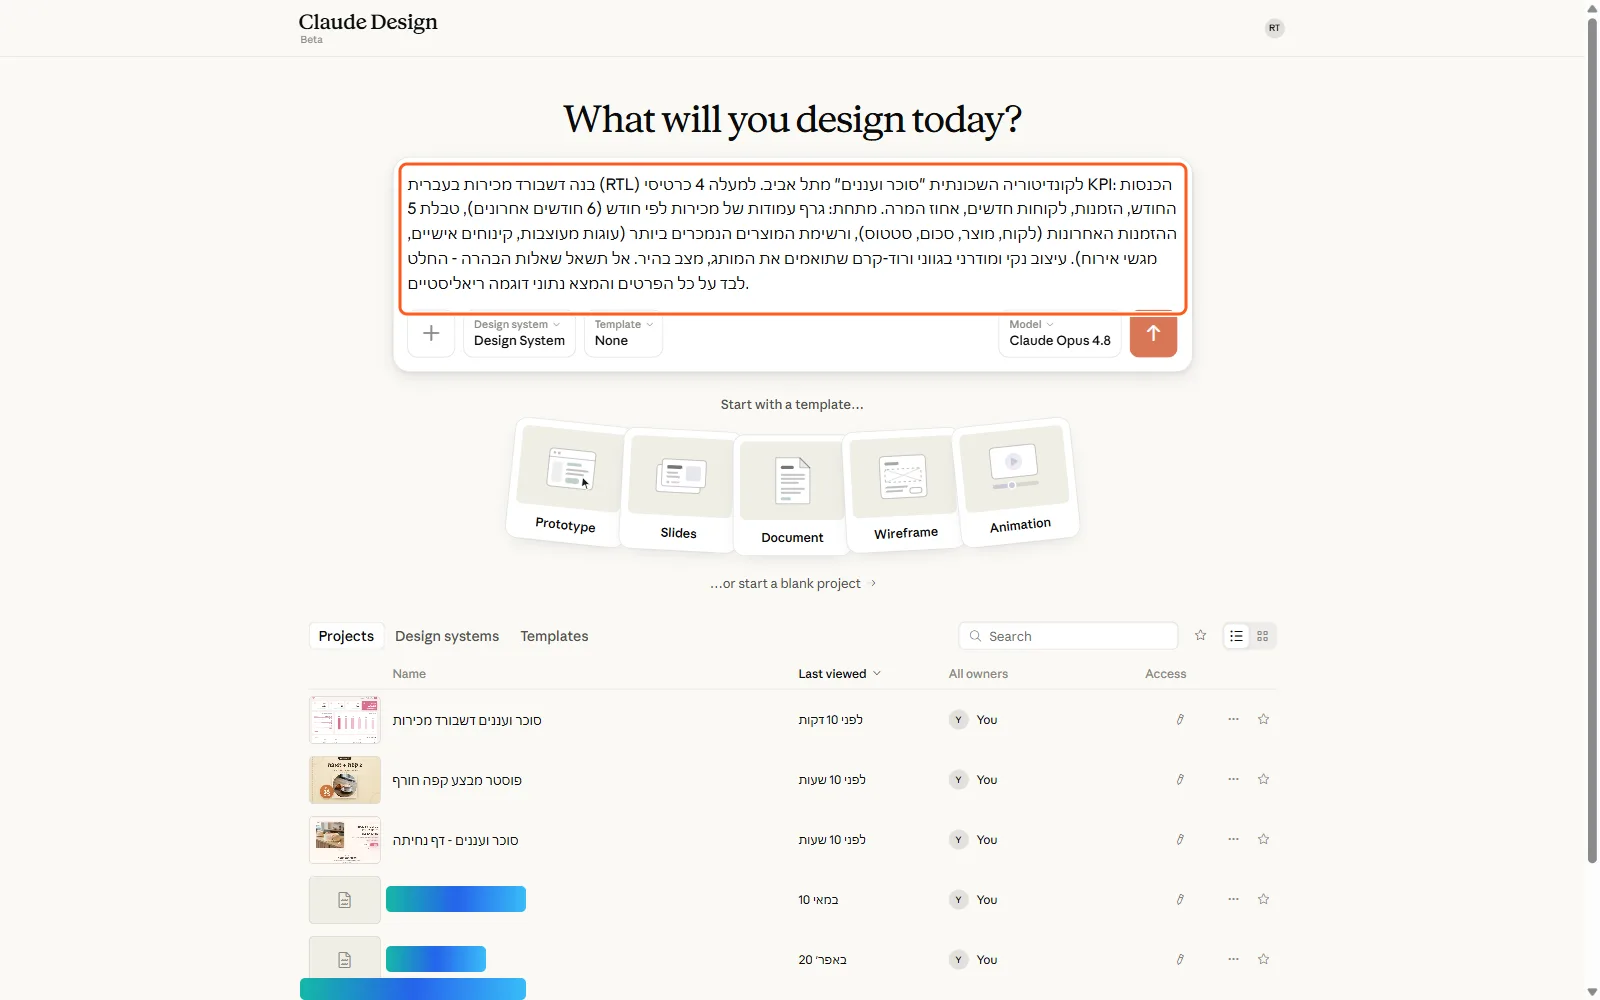Choose the Document template card
This screenshot has width=1600, height=1000.
(x=792, y=494)
